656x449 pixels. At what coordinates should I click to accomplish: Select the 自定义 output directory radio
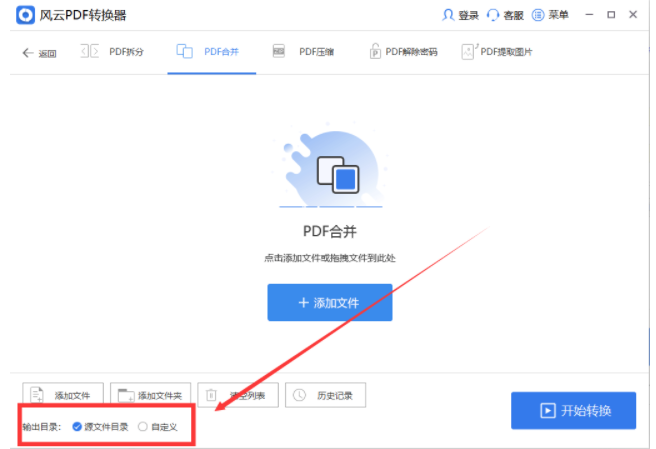point(143,427)
